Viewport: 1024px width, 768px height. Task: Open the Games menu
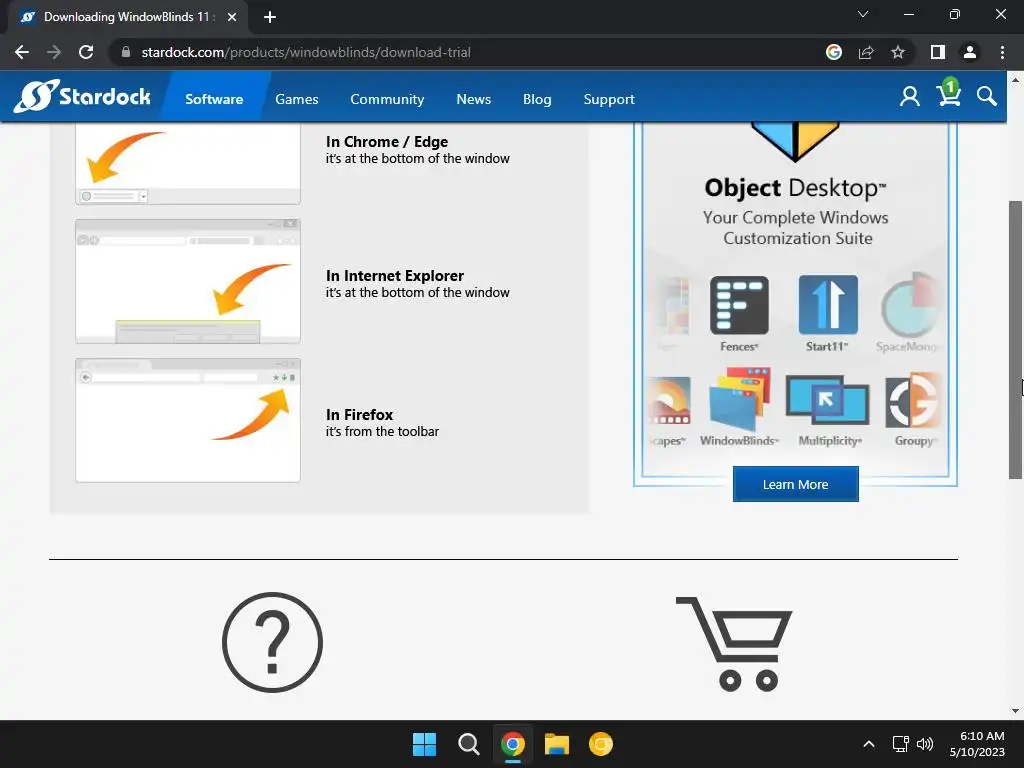tap(296, 99)
